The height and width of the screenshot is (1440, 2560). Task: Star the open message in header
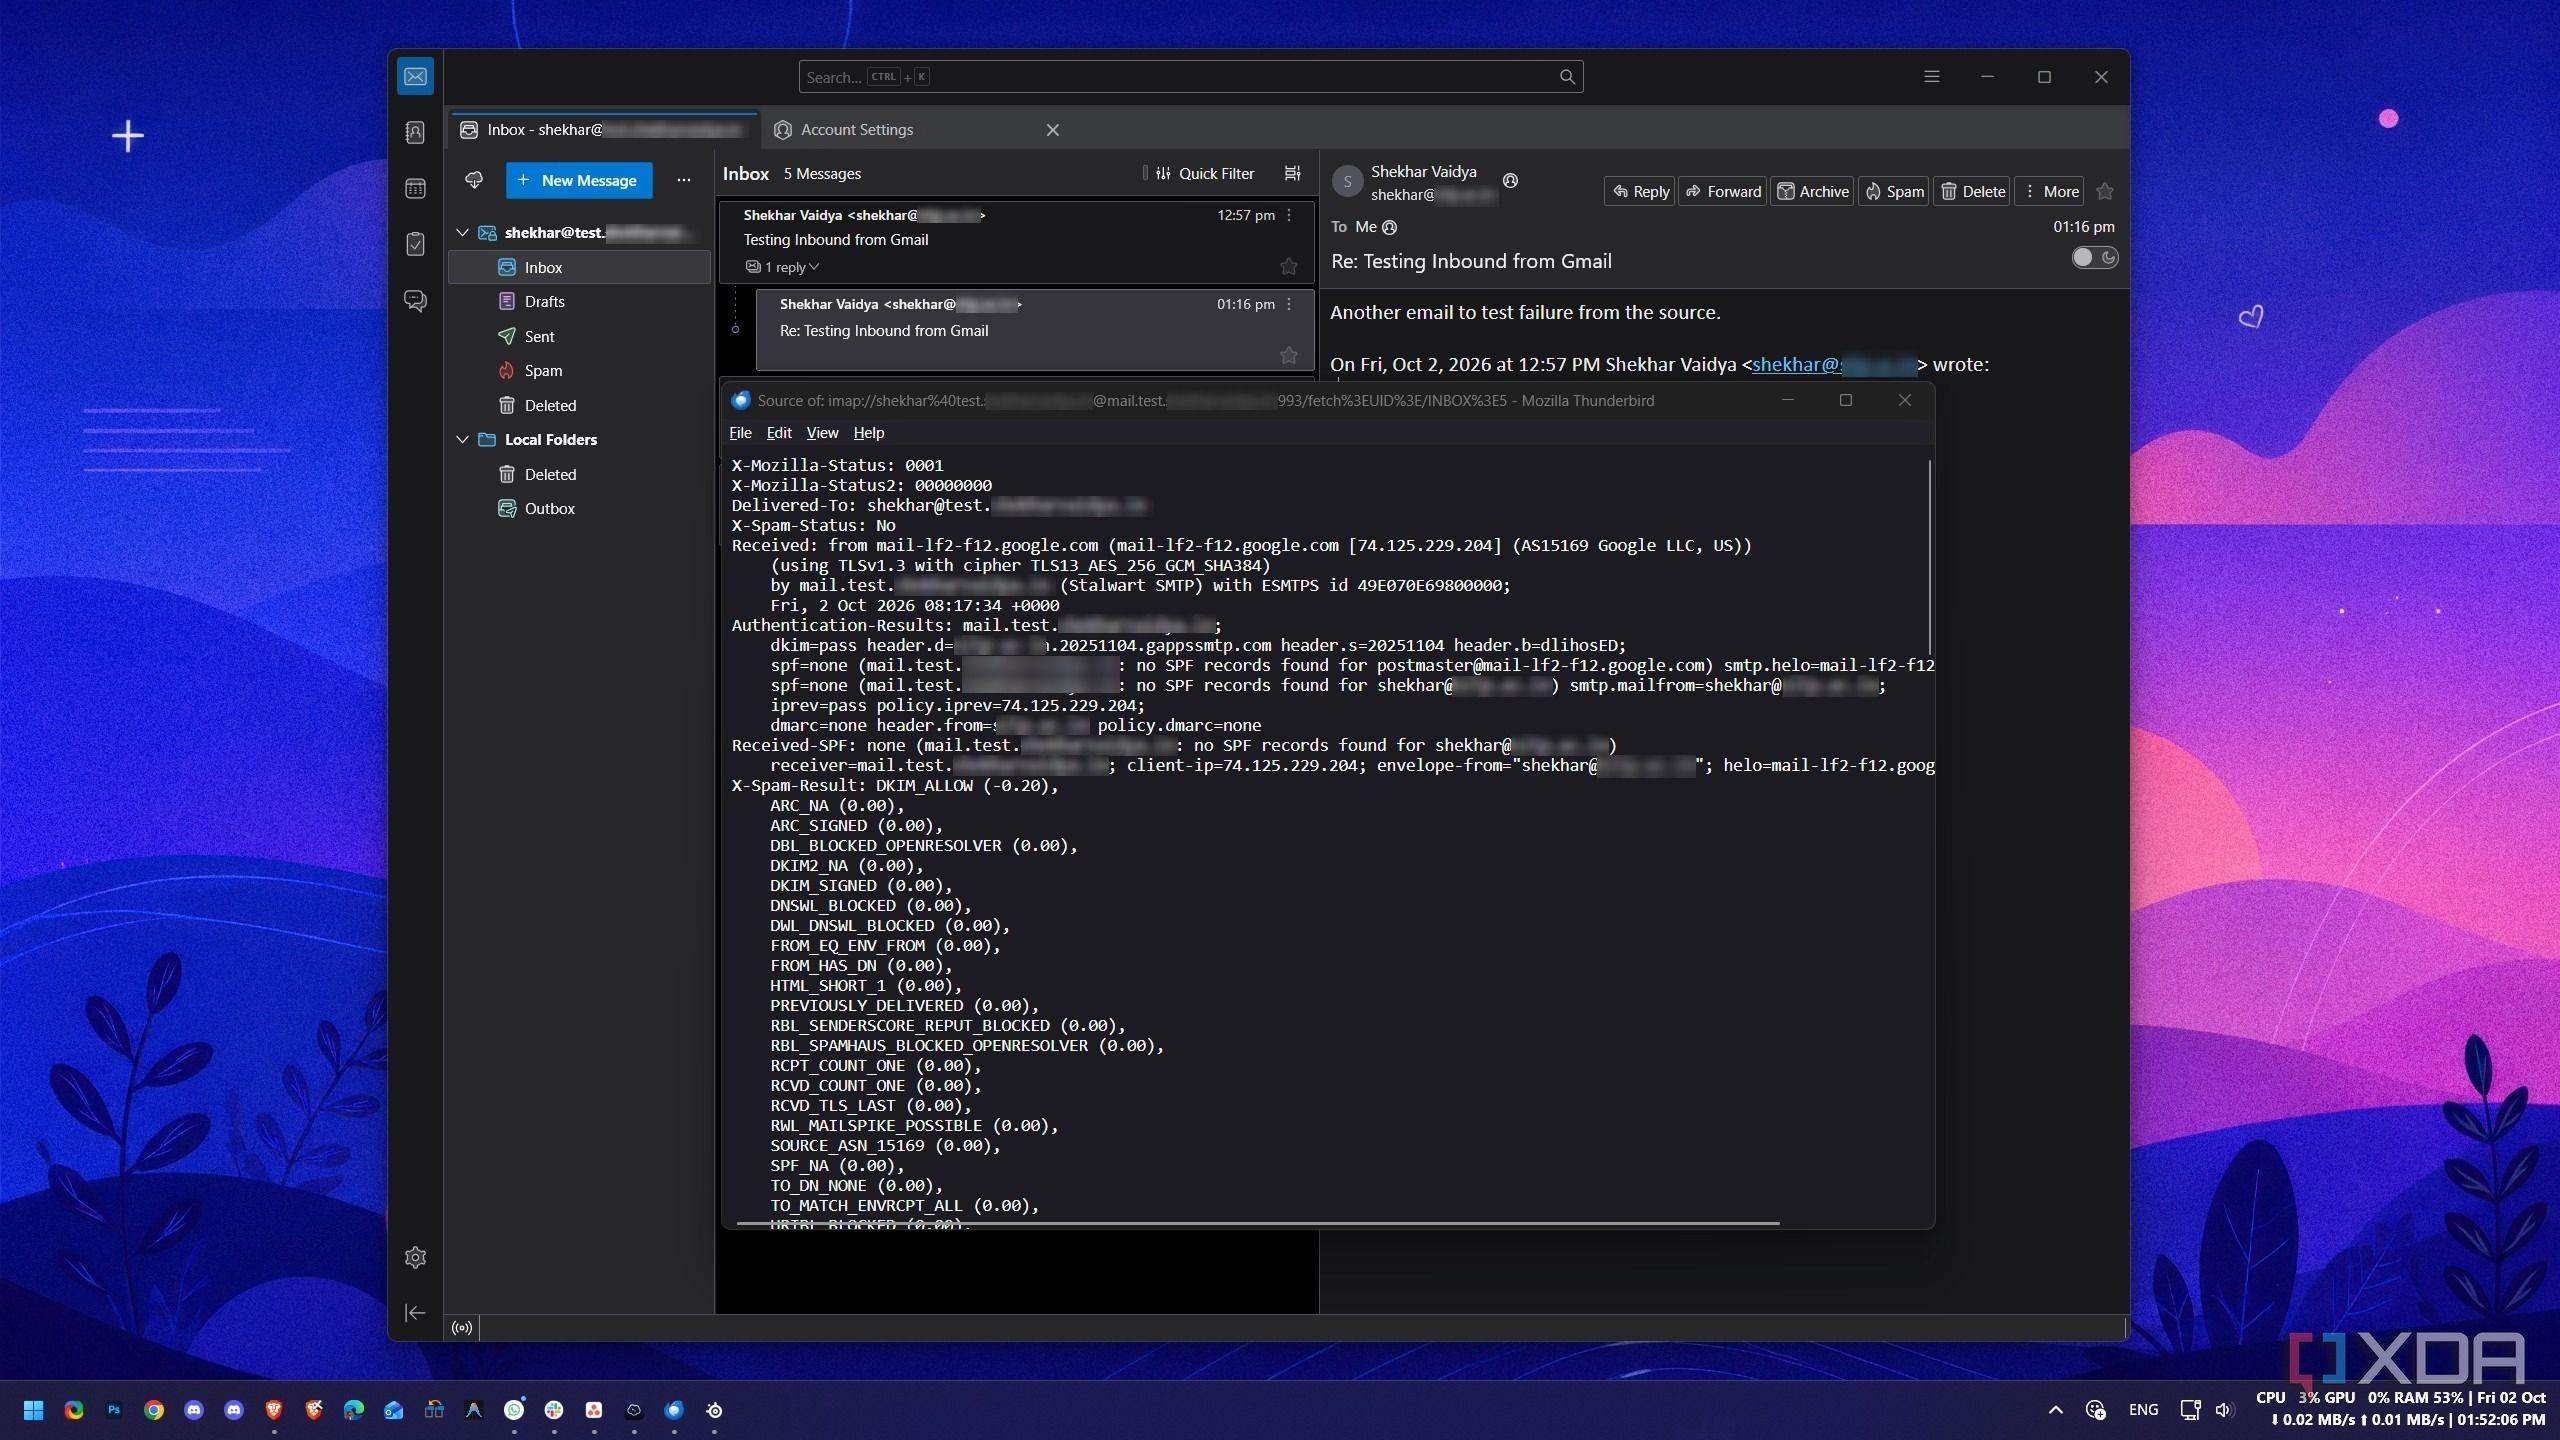click(x=2105, y=191)
